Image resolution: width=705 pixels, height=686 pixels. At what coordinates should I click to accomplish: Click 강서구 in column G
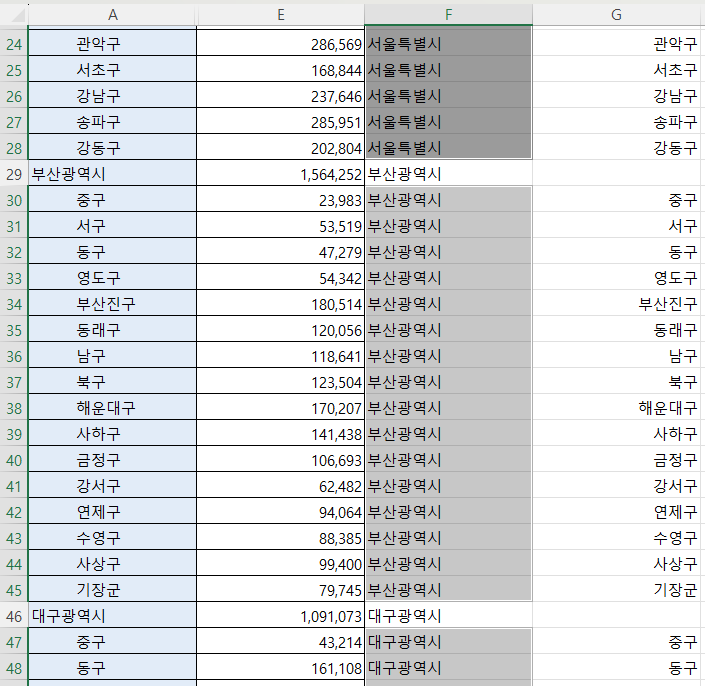coord(675,486)
